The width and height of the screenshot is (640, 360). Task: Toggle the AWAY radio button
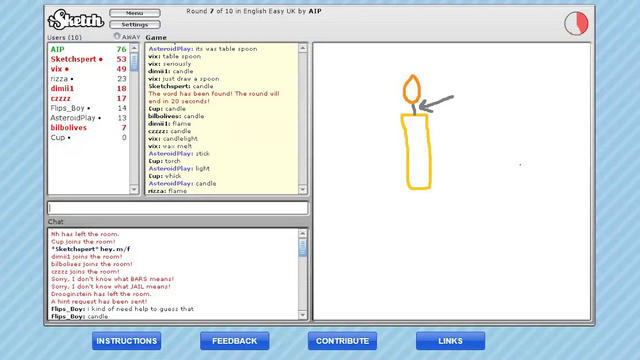coord(117,36)
